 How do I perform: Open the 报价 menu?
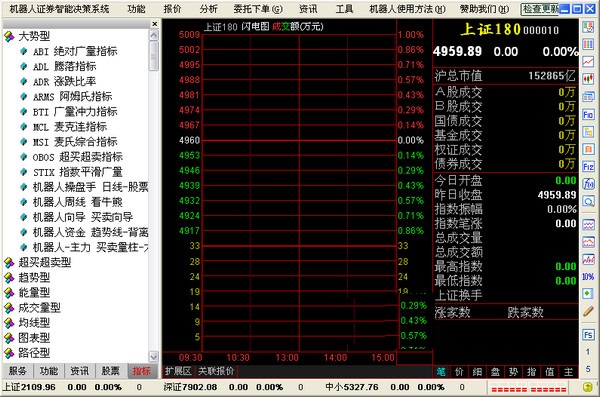click(x=172, y=9)
